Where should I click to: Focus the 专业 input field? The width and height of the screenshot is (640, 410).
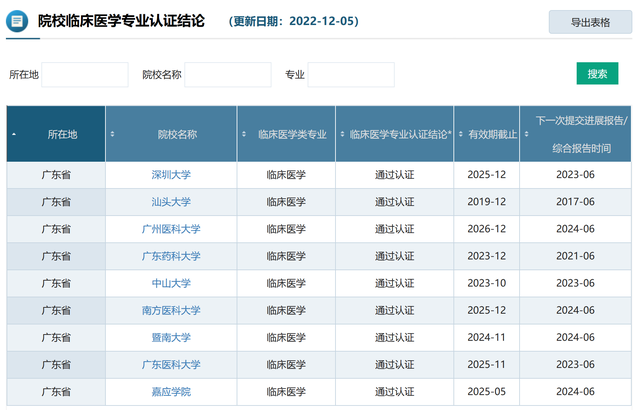click(351, 75)
